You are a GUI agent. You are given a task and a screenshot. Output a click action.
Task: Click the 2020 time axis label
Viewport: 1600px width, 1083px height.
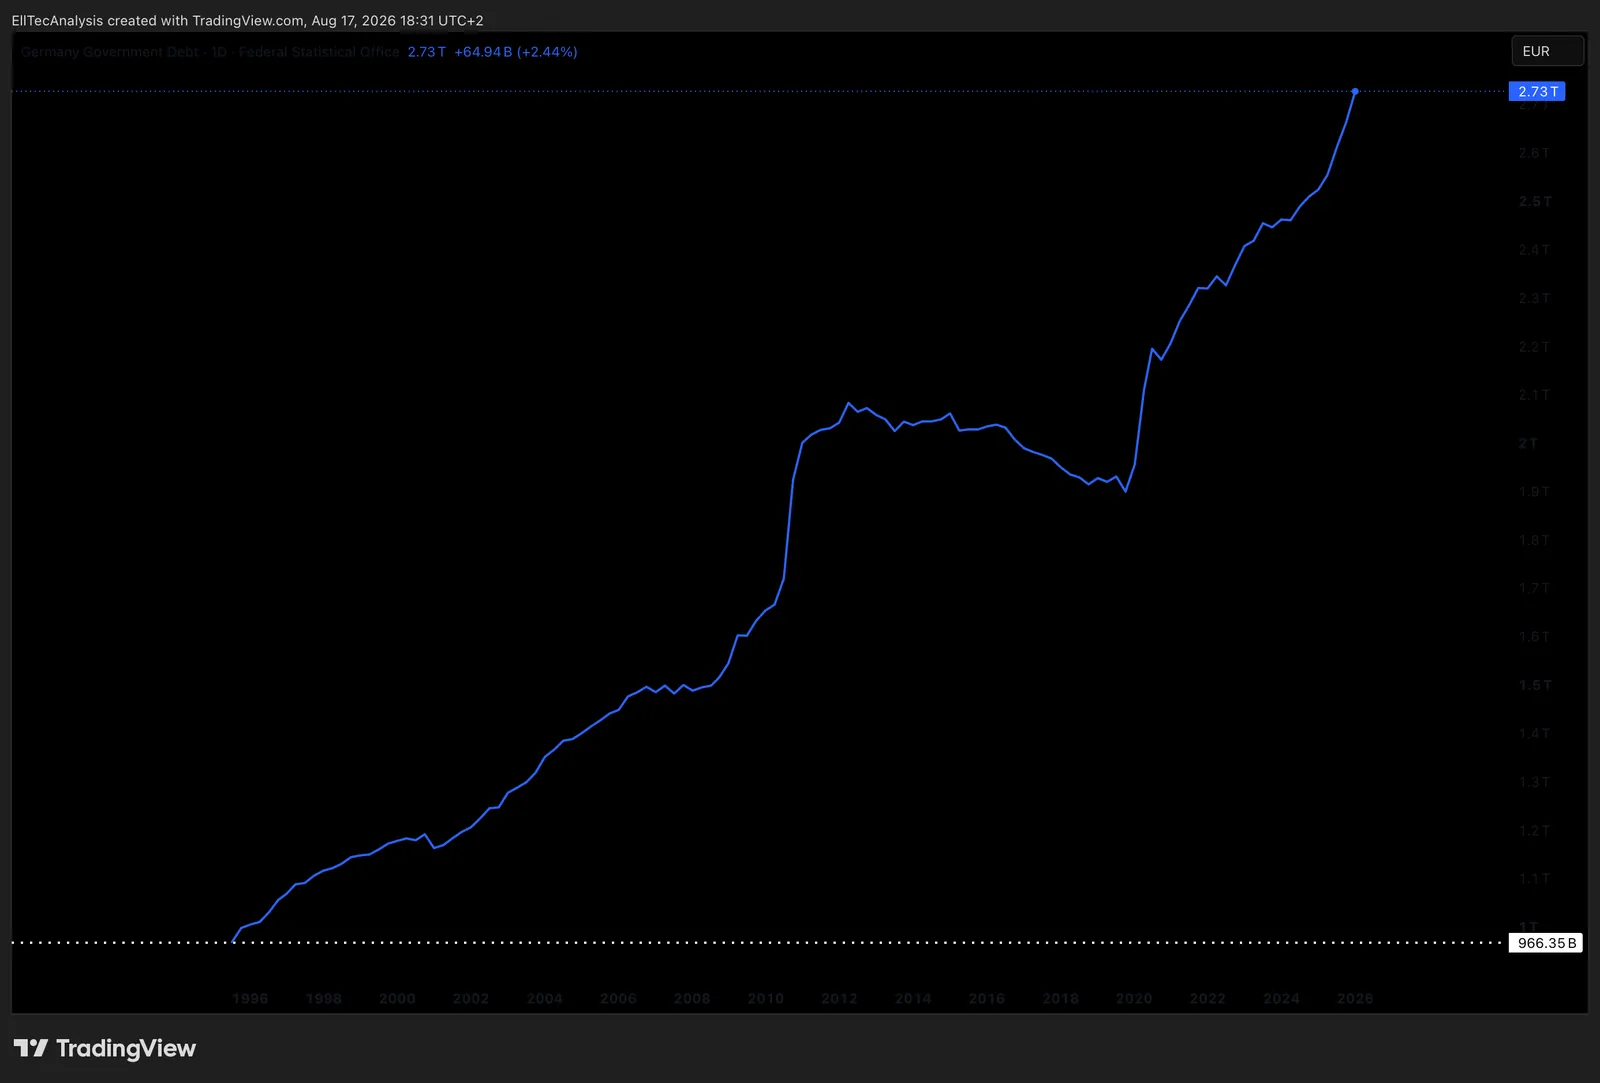tap(1134, 998)
